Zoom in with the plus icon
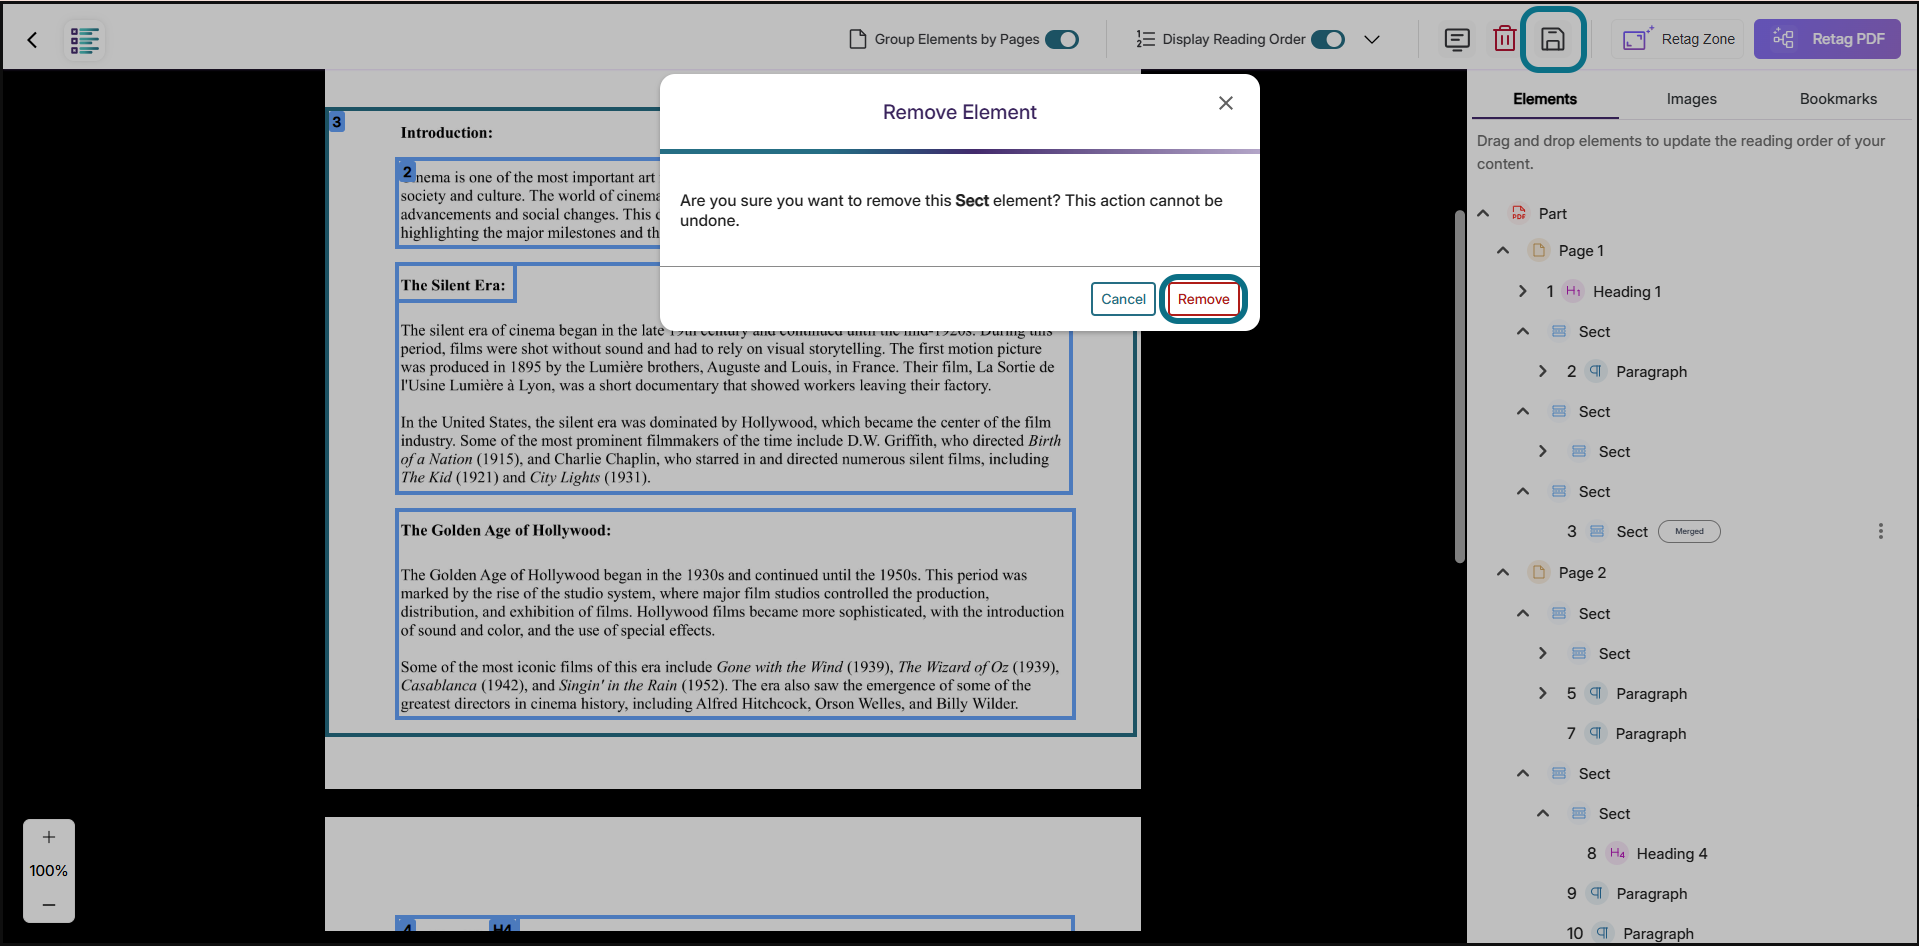 49,837
